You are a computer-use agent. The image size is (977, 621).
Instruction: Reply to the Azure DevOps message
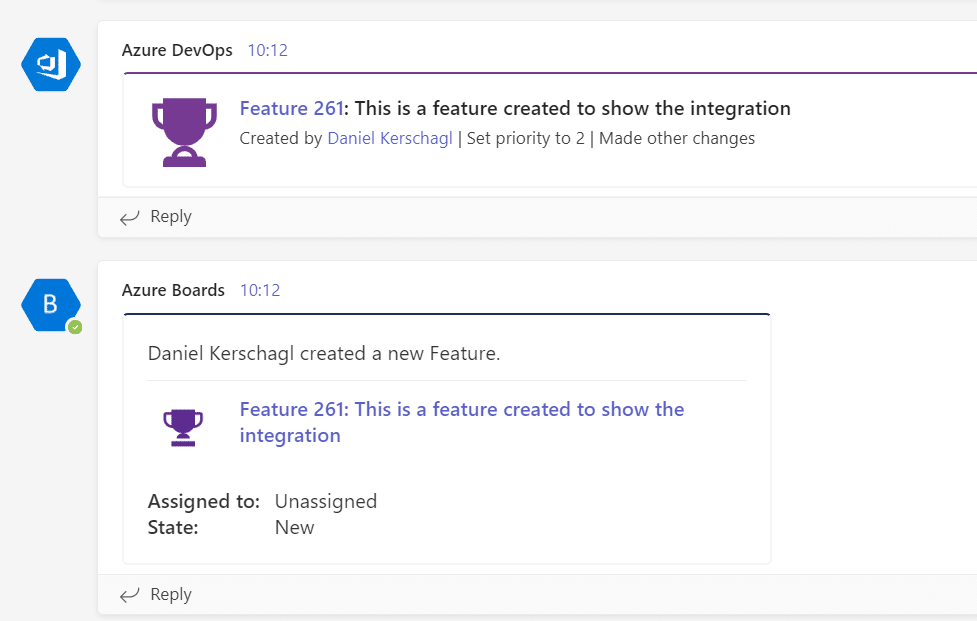click(x=171, y=217)
